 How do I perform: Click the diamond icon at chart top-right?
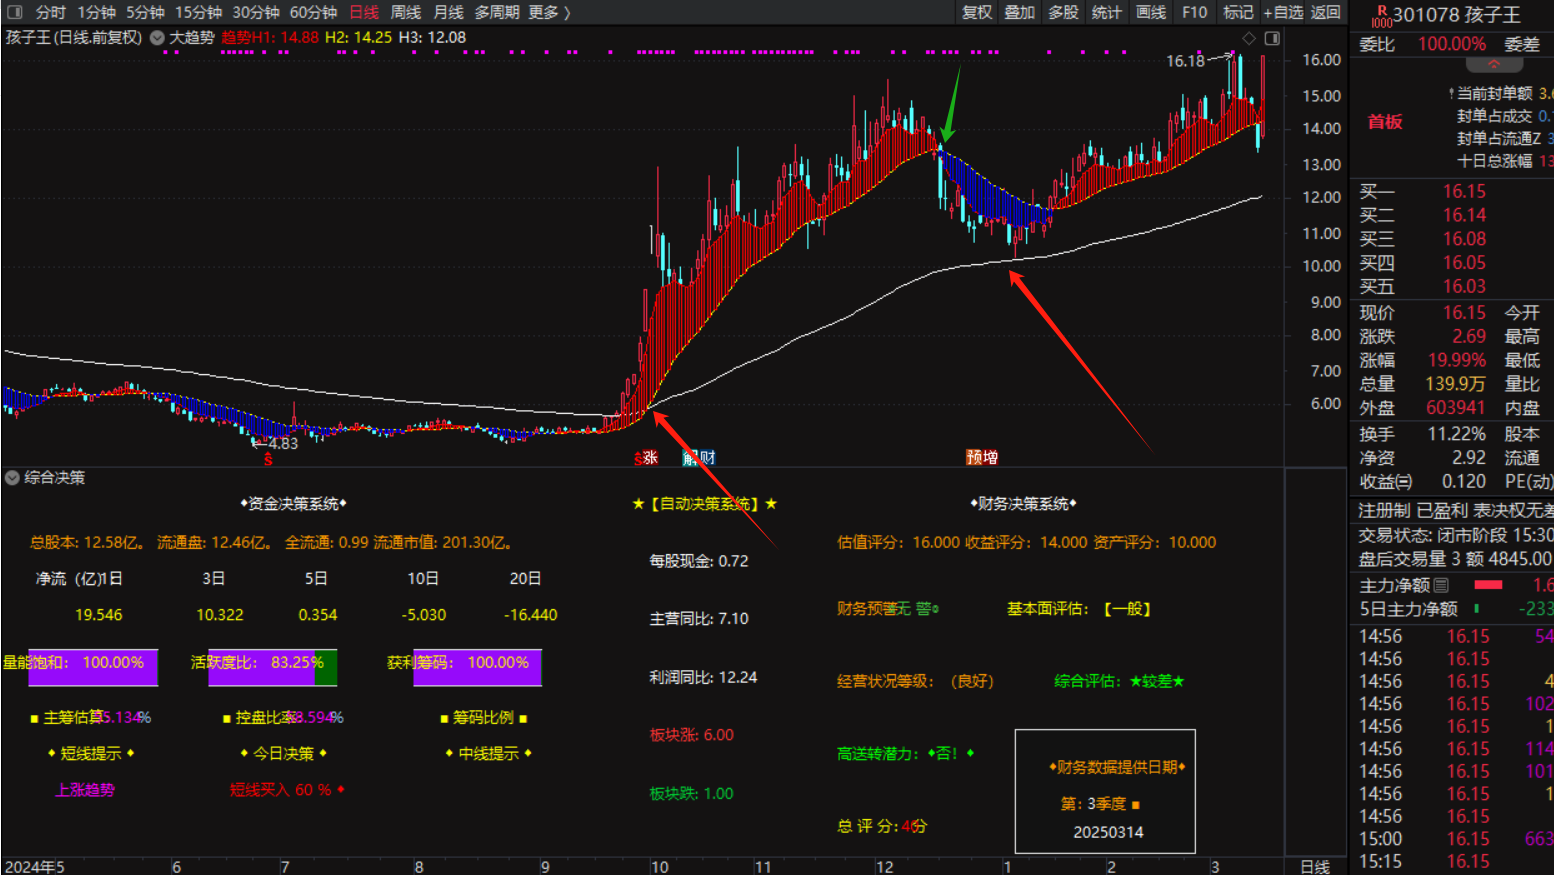tap(1248, 38)
